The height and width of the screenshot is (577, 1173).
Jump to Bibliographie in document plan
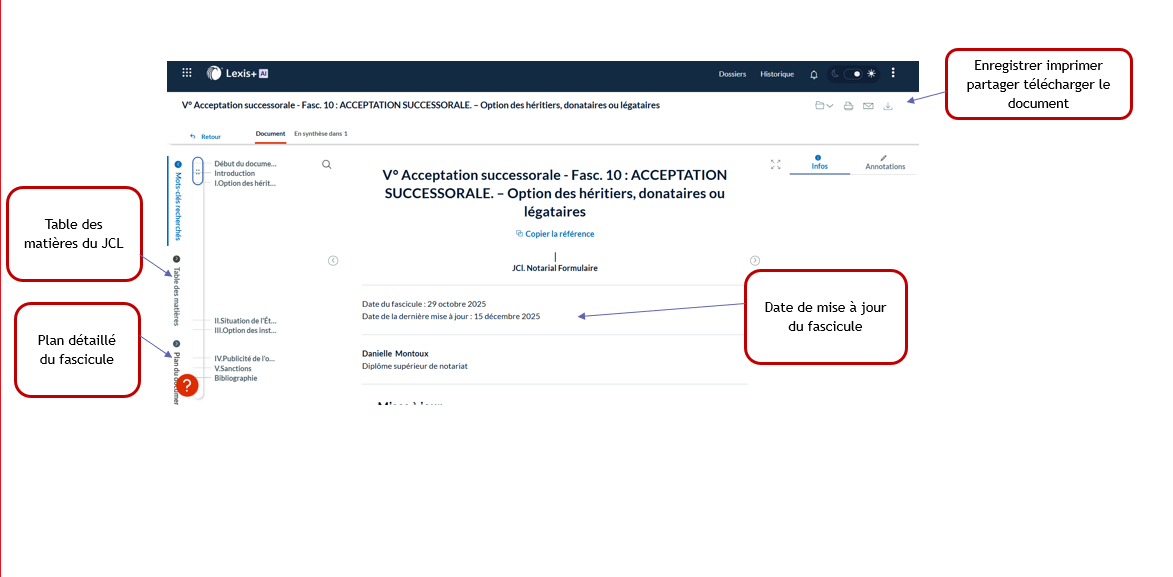(x=236, y=378)
